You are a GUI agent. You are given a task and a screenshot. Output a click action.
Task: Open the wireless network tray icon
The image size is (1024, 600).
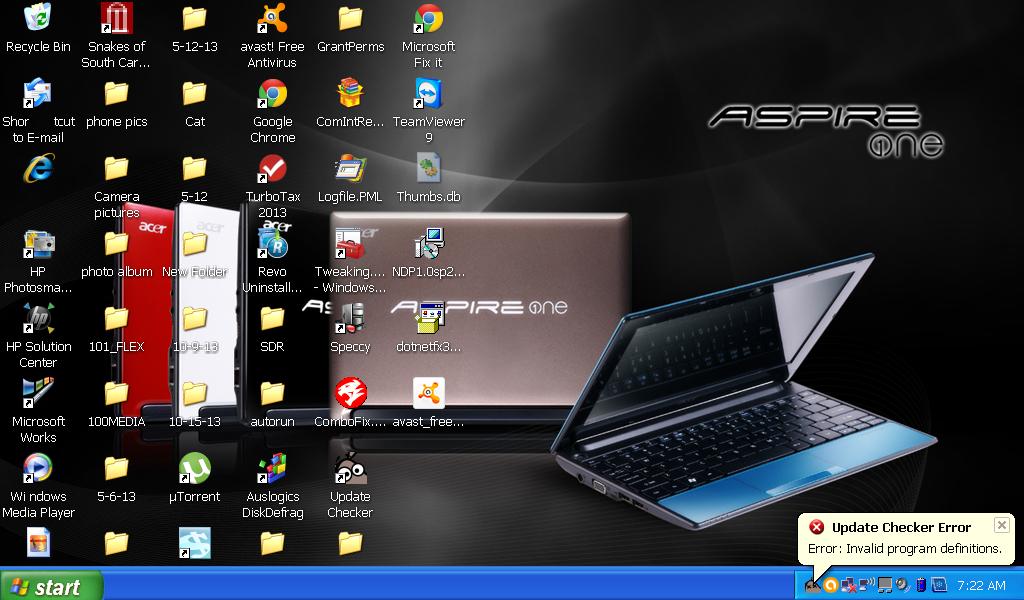click(867, 585)
